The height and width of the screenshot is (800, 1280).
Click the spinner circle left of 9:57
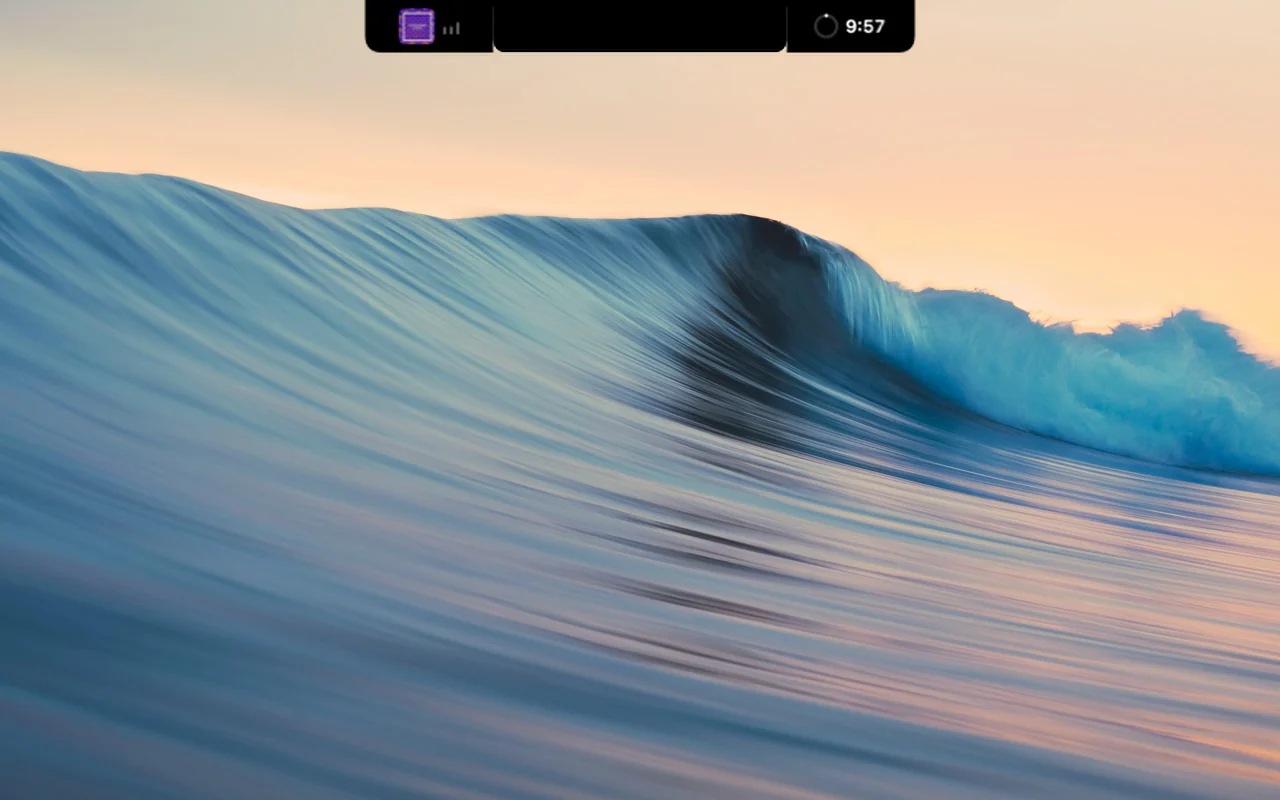coord(825,26)
